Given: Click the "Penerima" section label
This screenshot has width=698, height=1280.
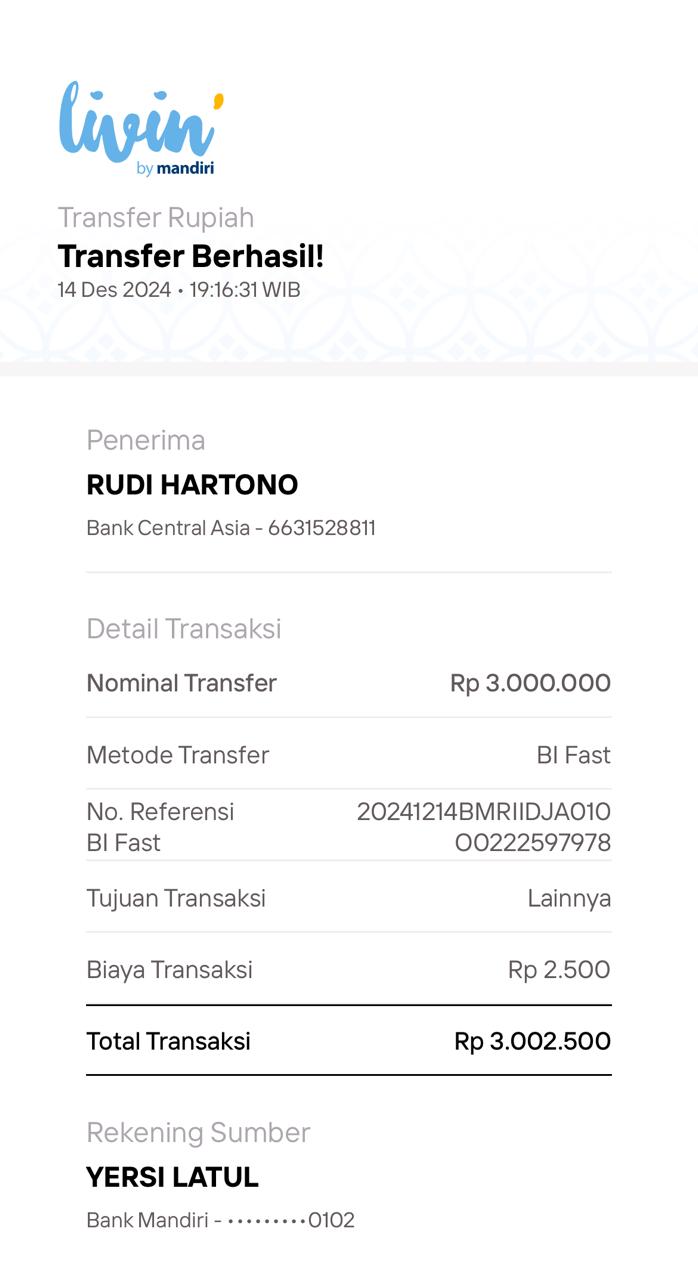Looking at the screenshot, I should (146, 440).
